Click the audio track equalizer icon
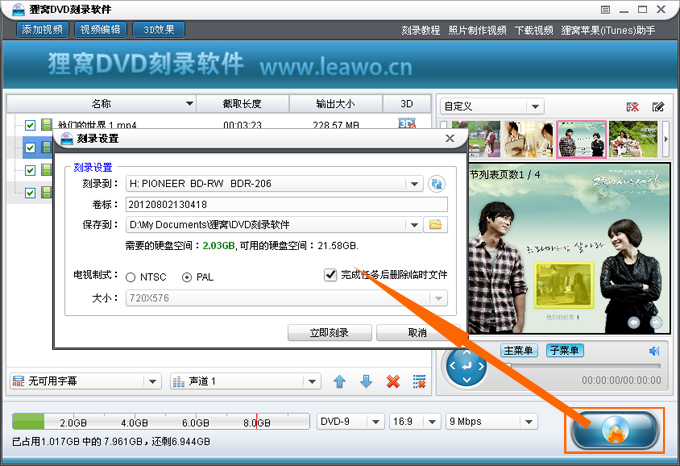The image size is (680, 466). pyautogui.click(x=179, y=381)
